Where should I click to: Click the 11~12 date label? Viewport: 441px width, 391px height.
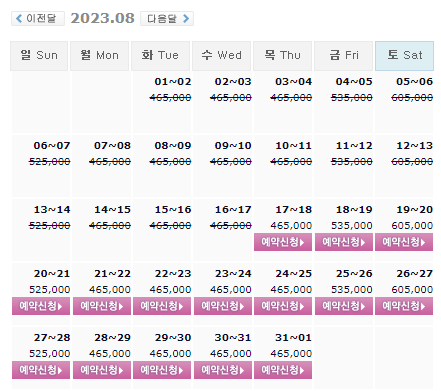354,146
